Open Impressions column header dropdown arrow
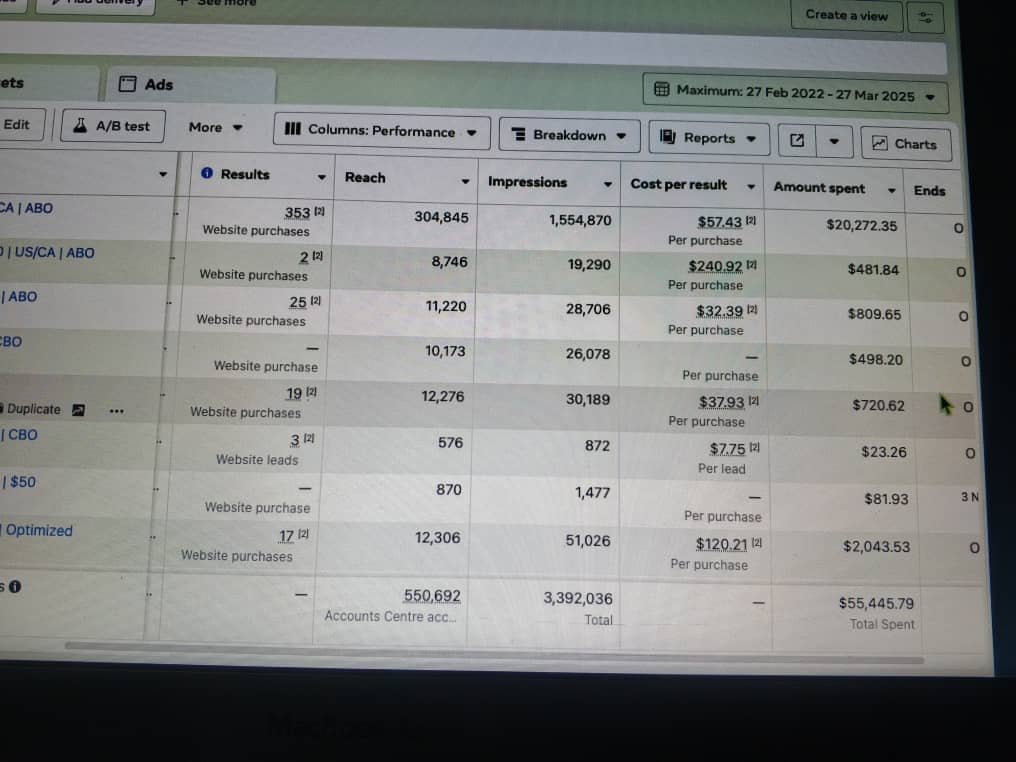1016x762 pixels. (608, 185)
